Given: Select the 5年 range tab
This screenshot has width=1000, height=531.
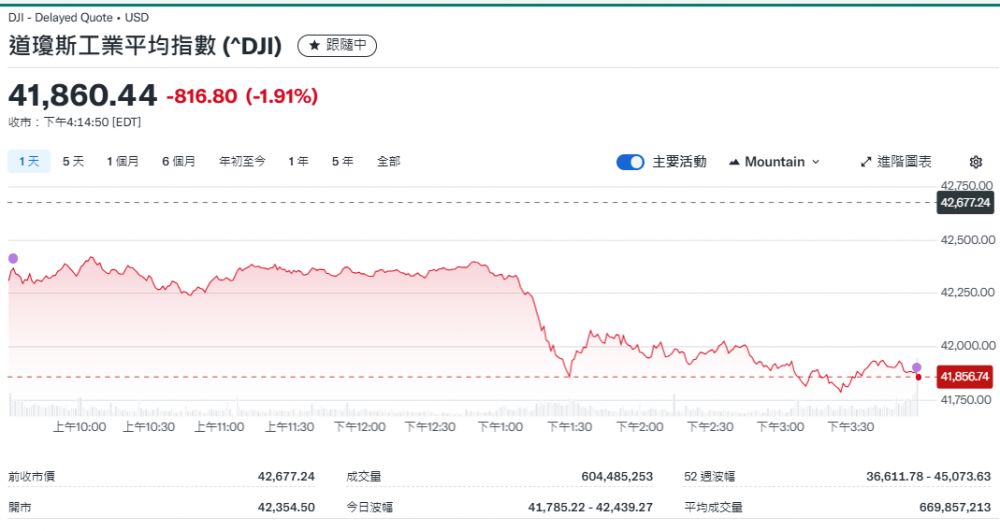Looking at the screenshot, I should [342, 161].
